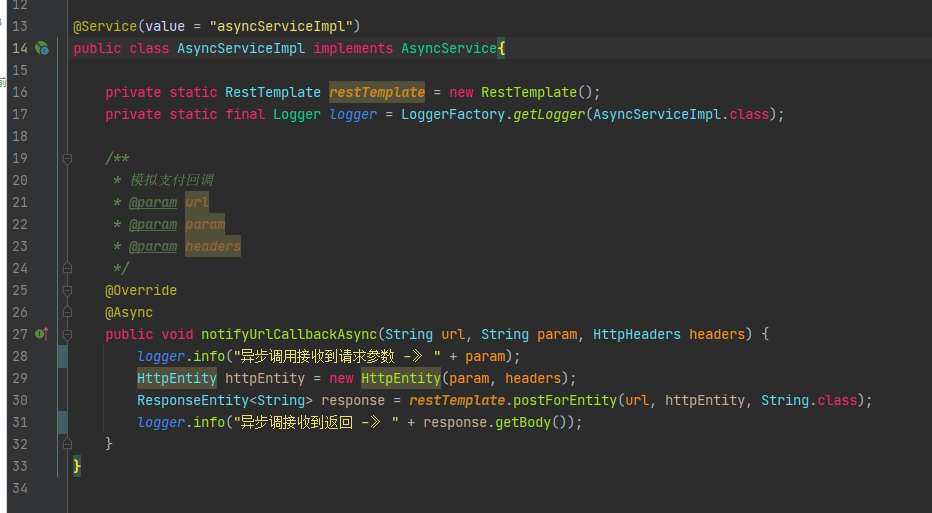Place cursor at the closing brace on line 33
The height and width of the screenshot is (513, 932).
click(x=77, y=466)
